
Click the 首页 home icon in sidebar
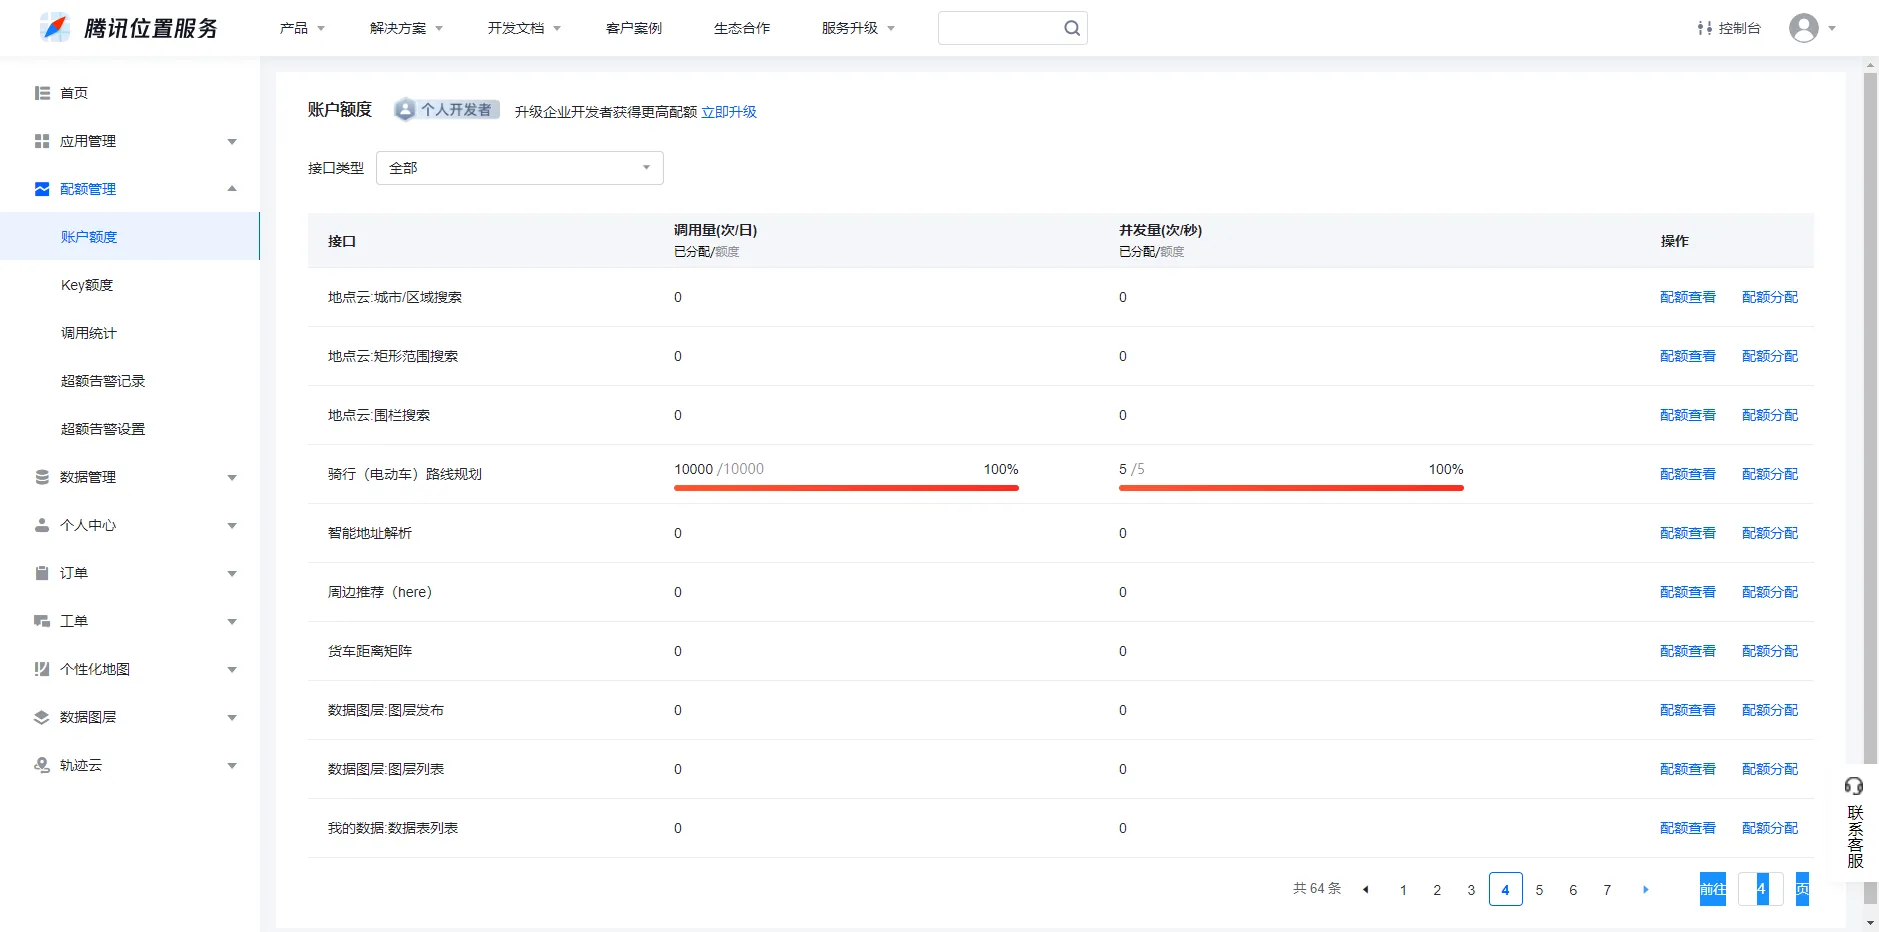click(42, 93)
